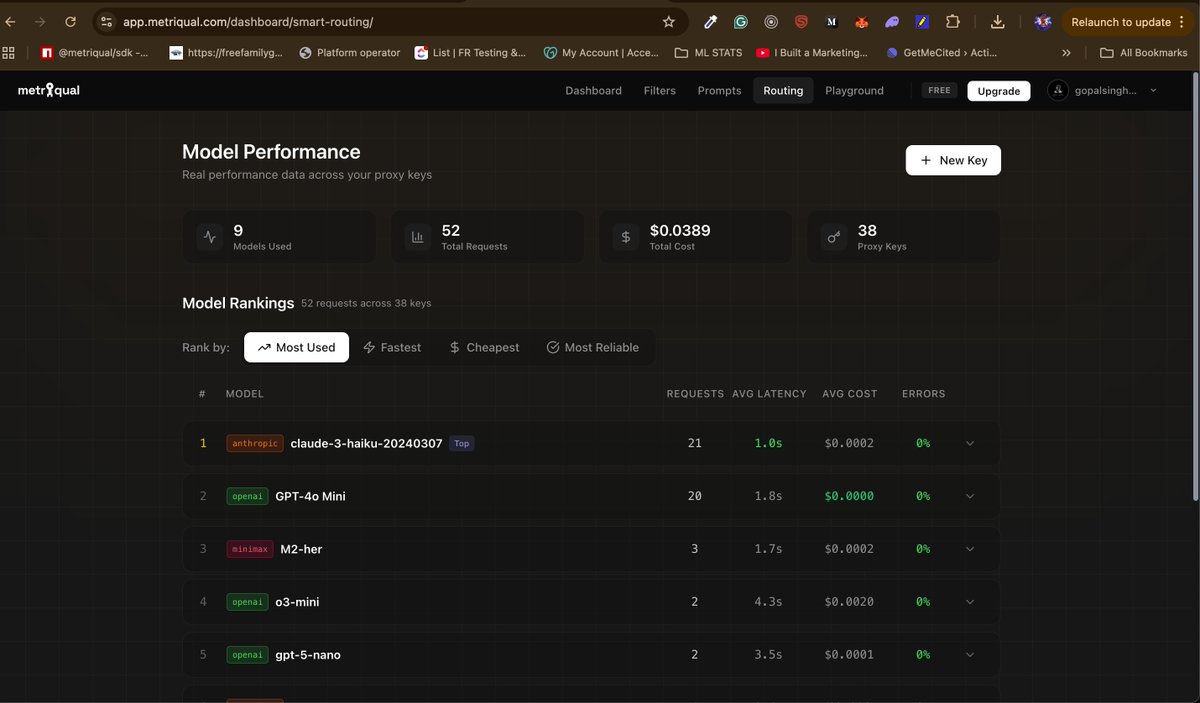Click the FREE plan badge
The width and height of the screenshot is (1200, 703).
point(939,90)
